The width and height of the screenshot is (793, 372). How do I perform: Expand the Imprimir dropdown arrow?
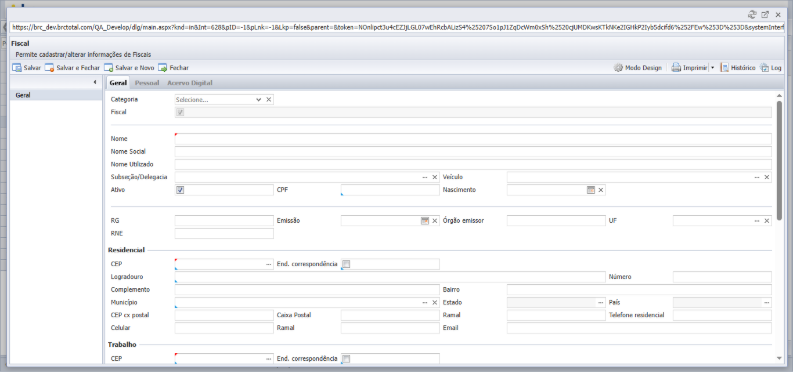coord(712,68)
